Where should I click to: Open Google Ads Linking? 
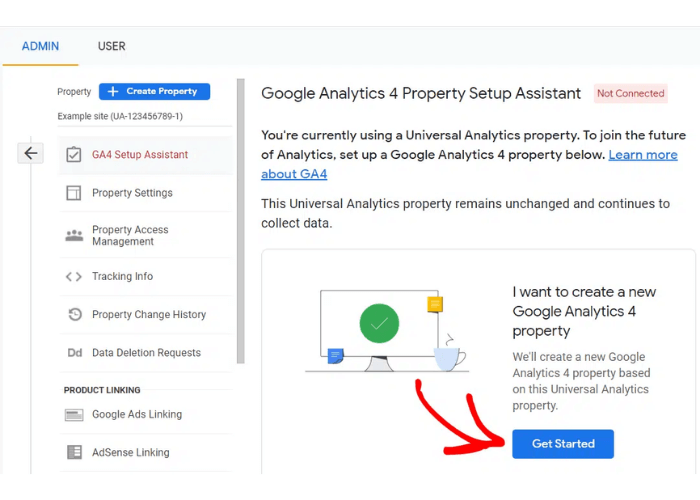(145, 415)
